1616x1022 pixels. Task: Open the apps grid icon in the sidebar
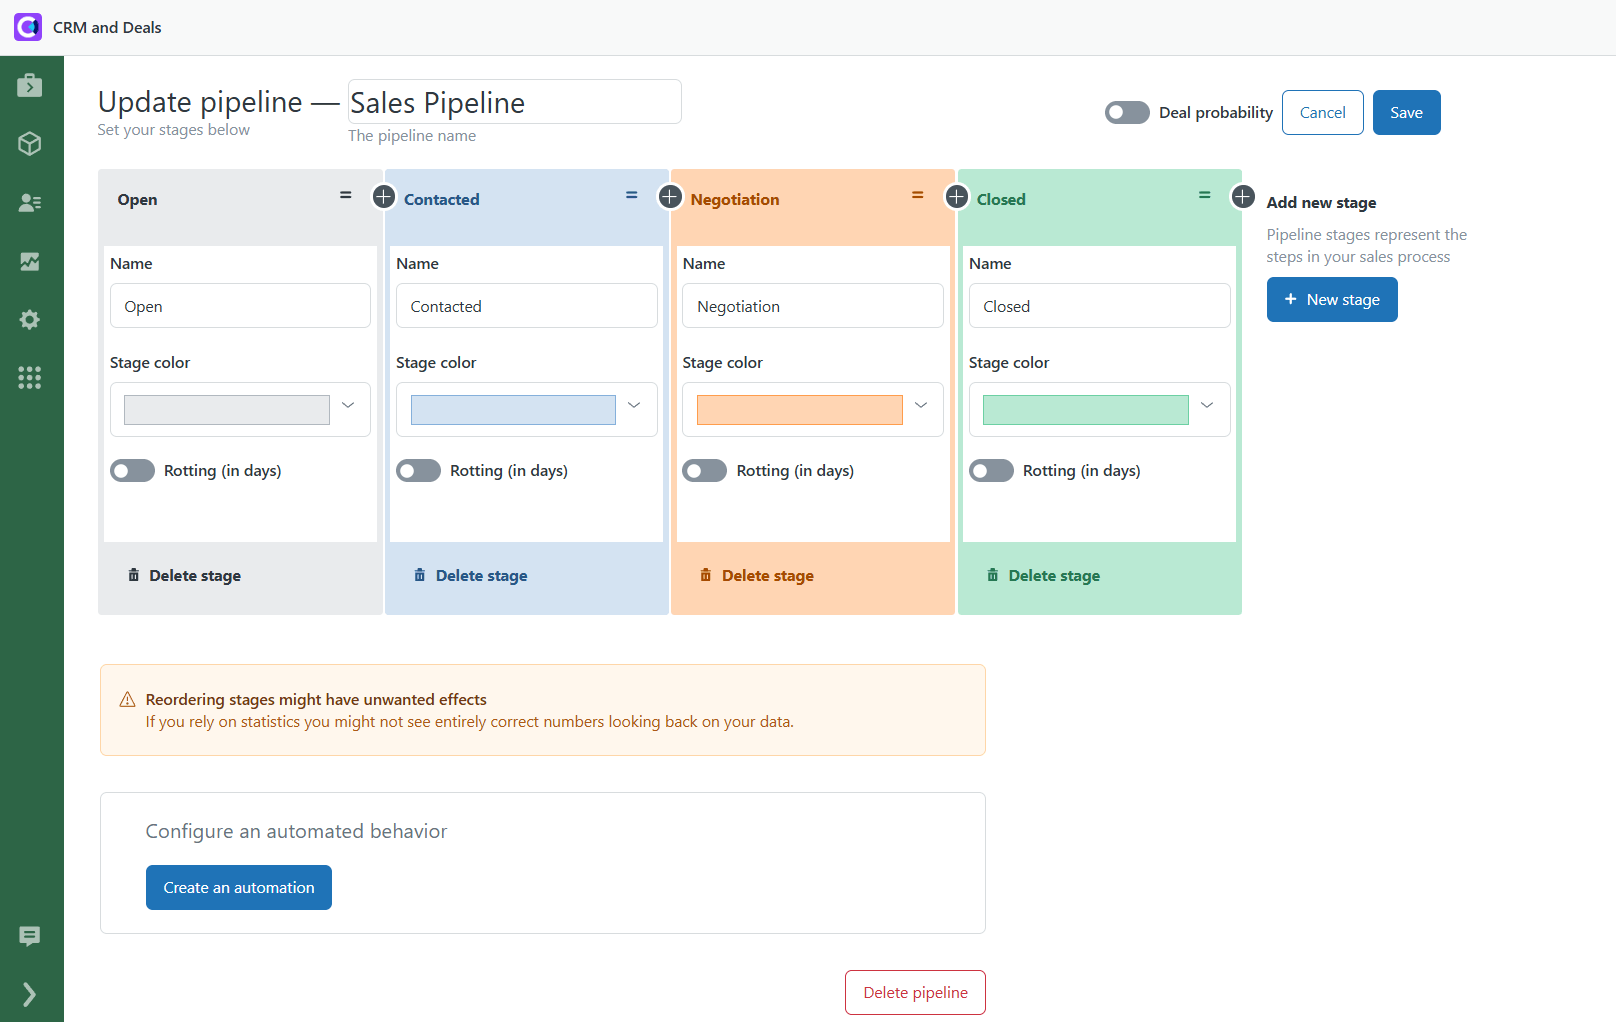point(30,377)
